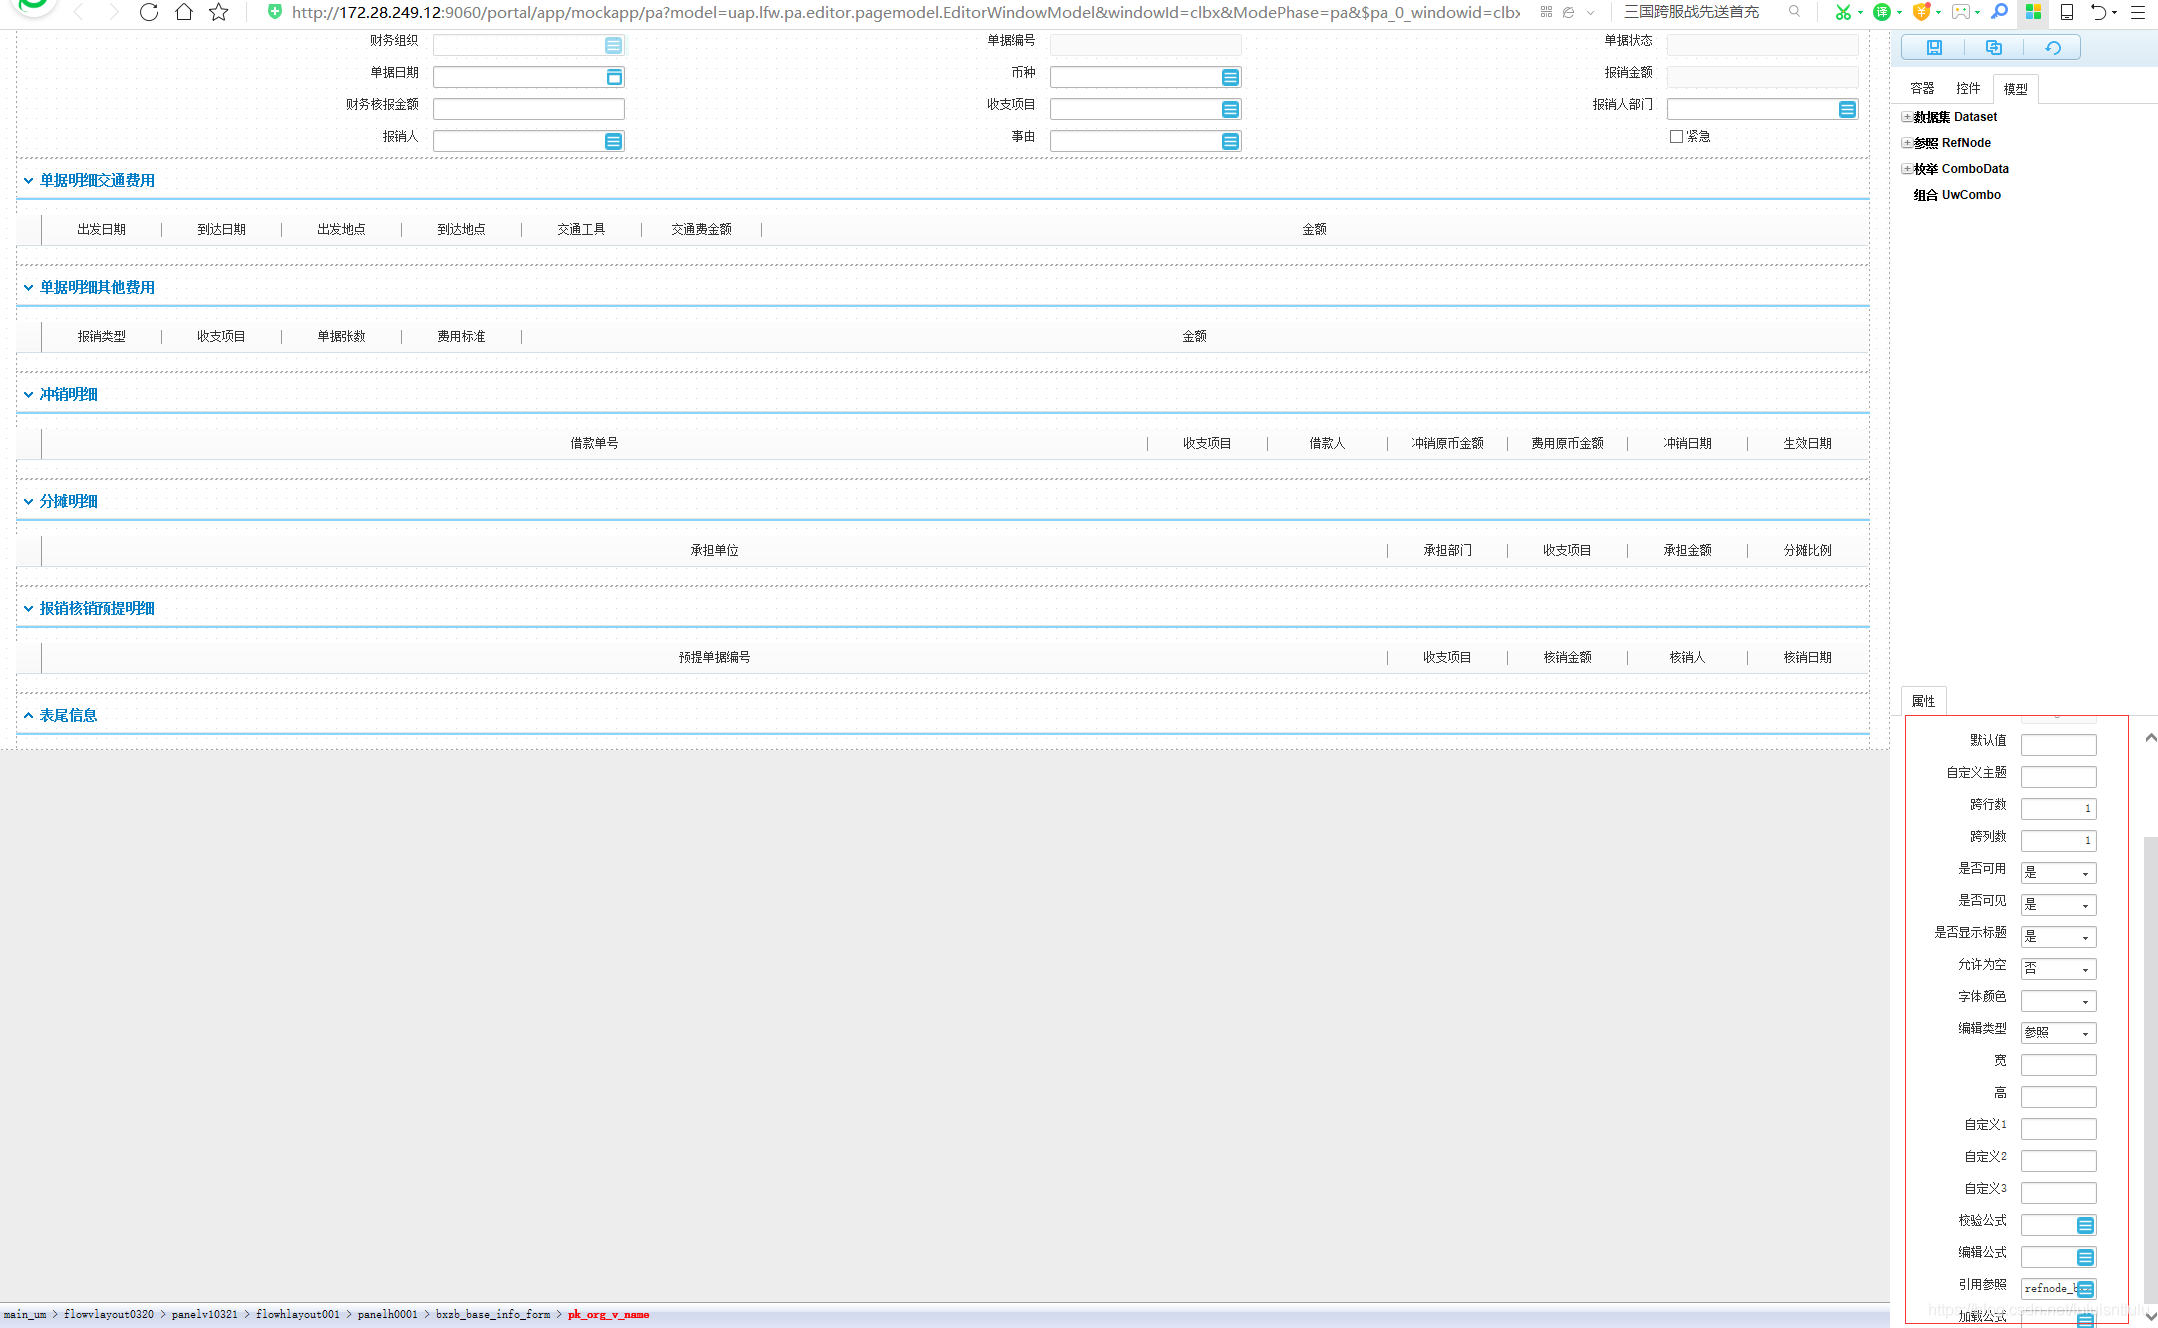The image size is (2158, 1328).
Task: Open the 校验公式 formula editor icon
Action: coord(2085,1226)
